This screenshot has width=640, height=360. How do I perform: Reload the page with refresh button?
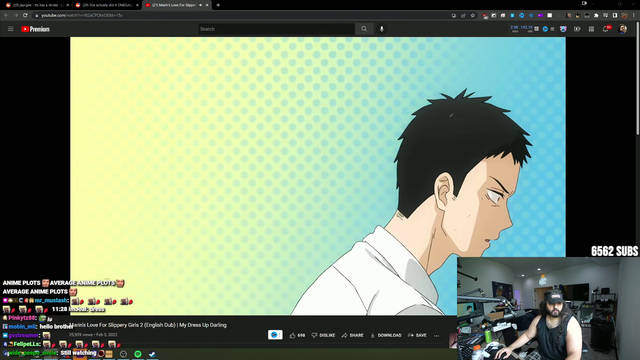pos(25,15)
